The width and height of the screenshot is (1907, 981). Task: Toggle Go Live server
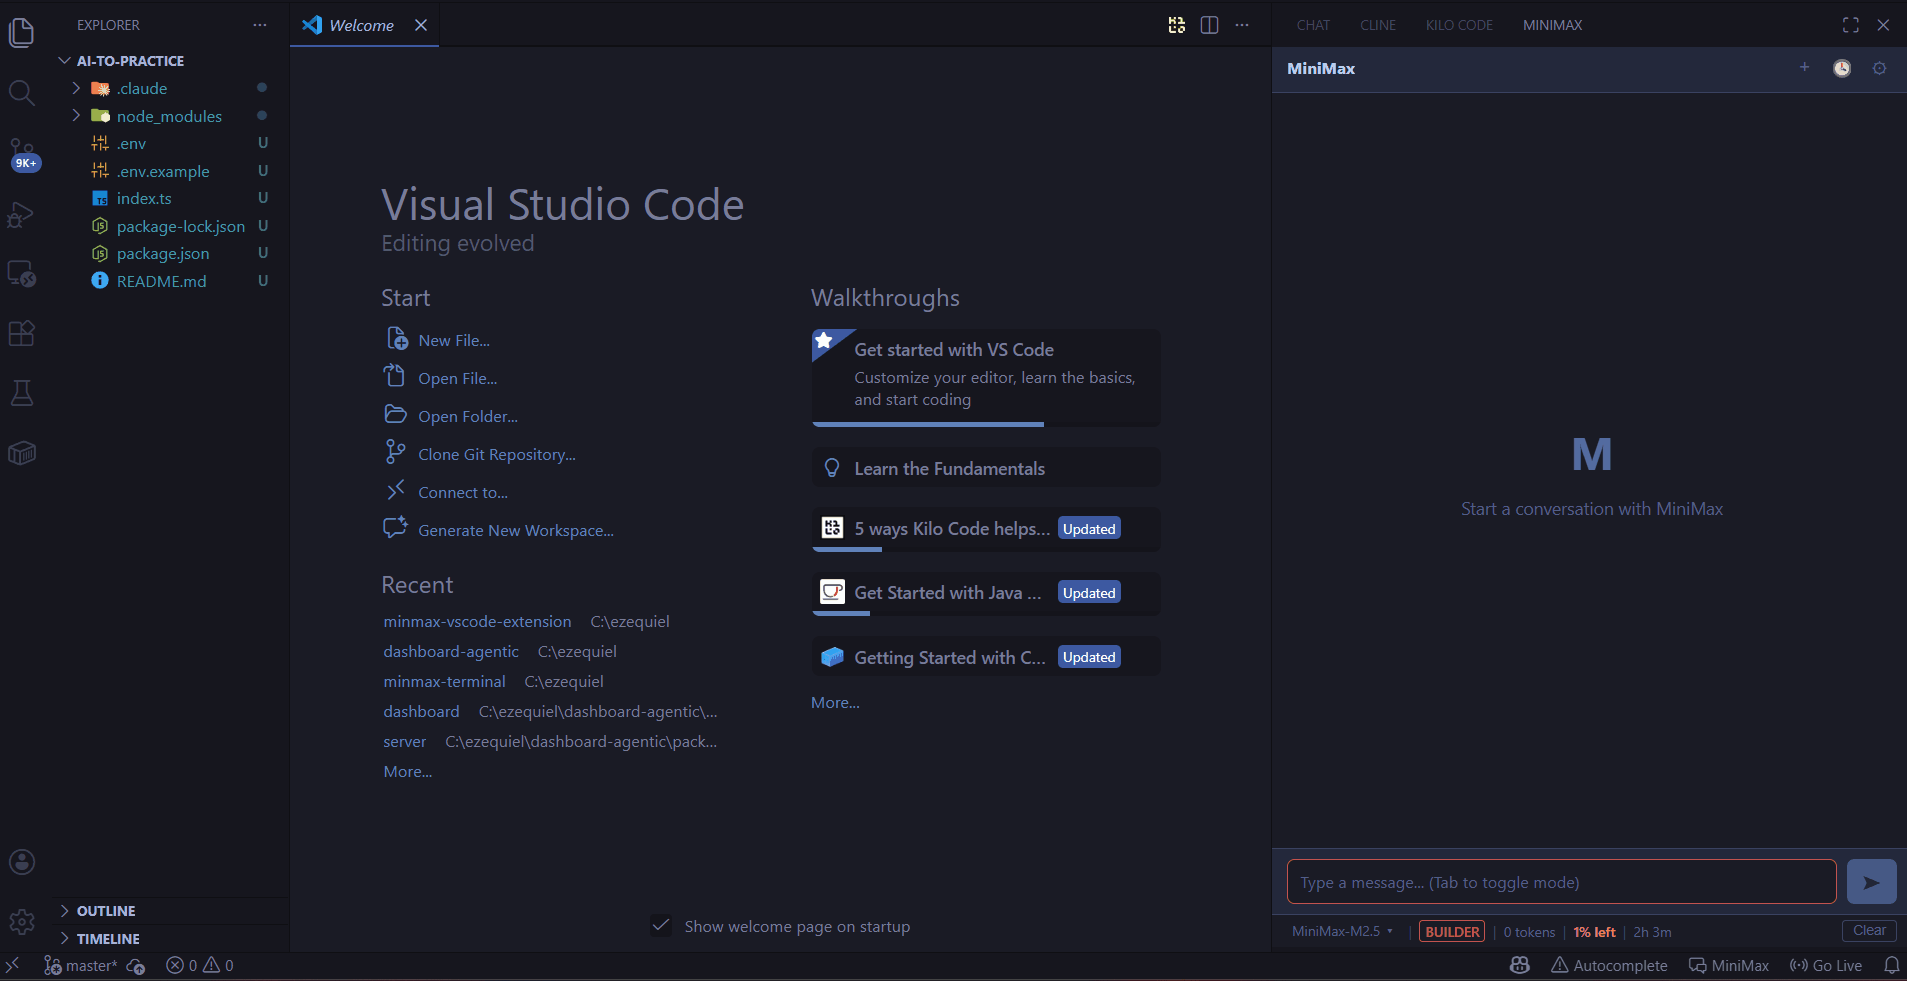pos(1826,965)
